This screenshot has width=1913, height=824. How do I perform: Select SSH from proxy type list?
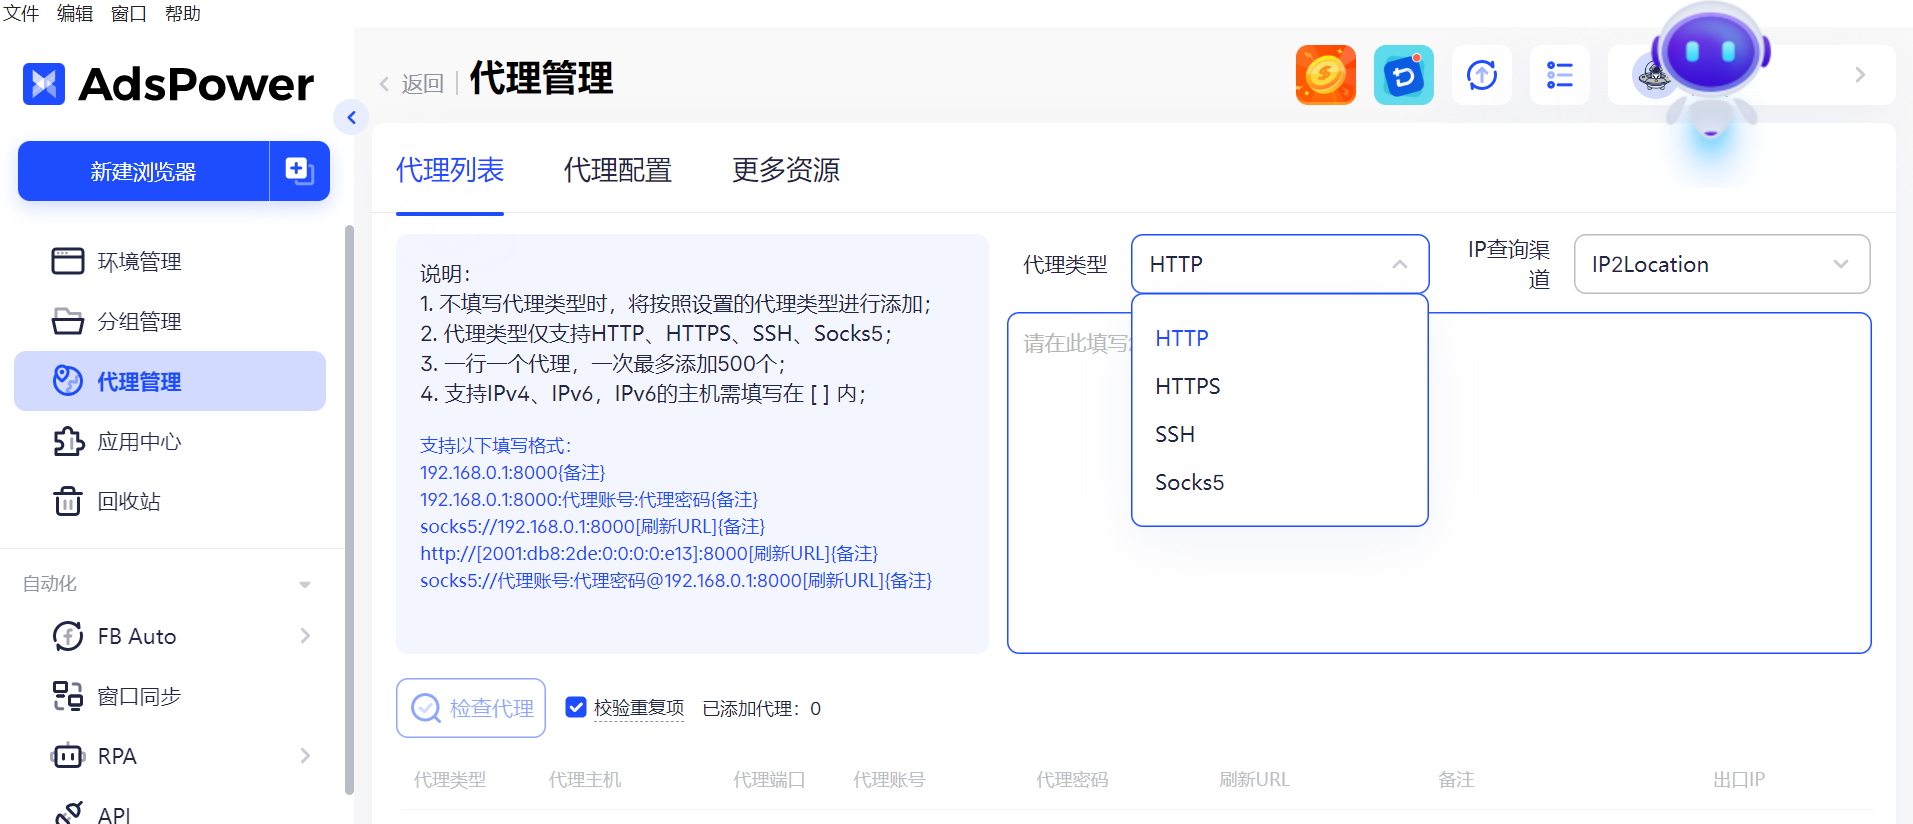[x=1279, y=434]
